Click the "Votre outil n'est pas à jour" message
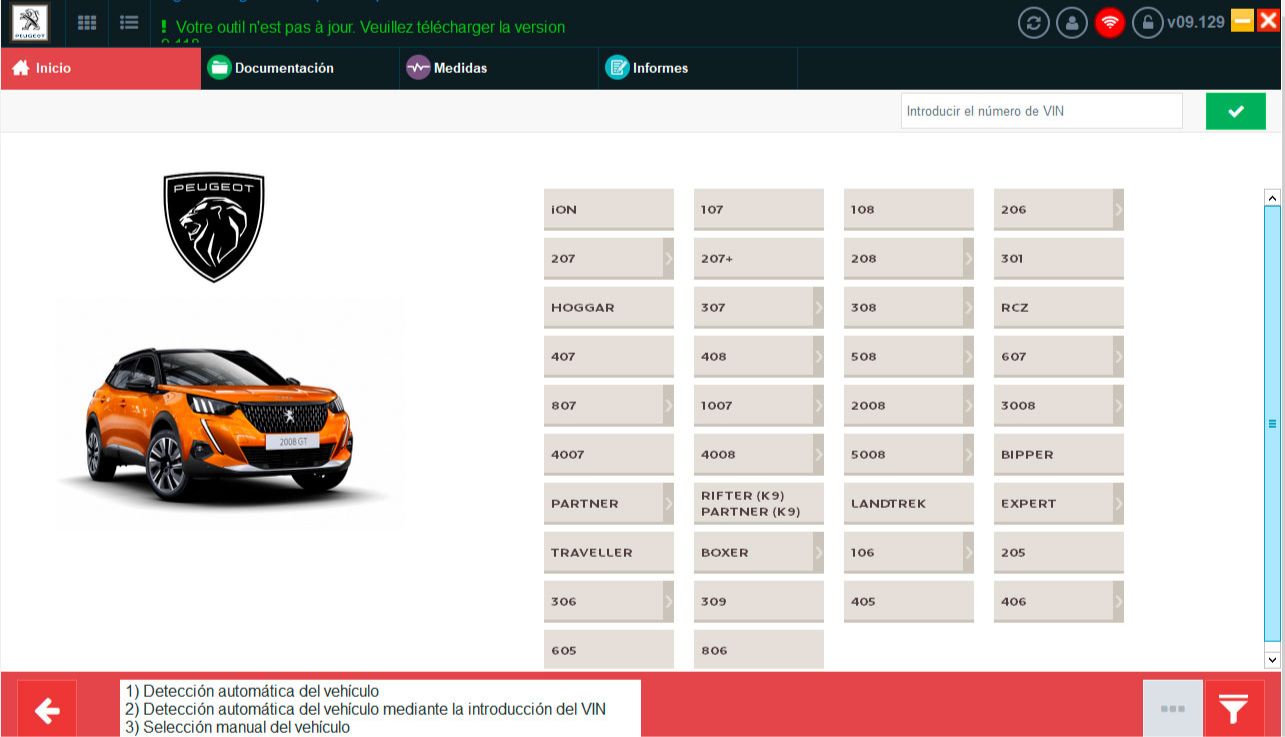Viewport: 1285px width, 737px height. [x=370, y=27]
